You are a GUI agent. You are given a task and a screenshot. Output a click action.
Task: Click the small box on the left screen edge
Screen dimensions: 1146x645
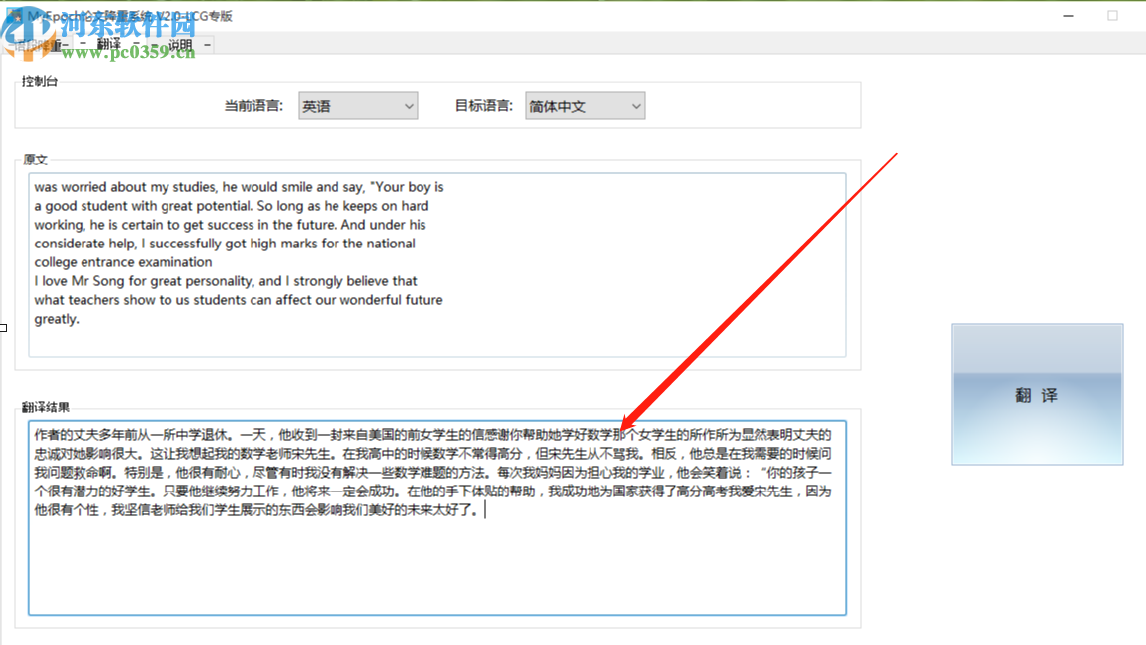[3, 327]
